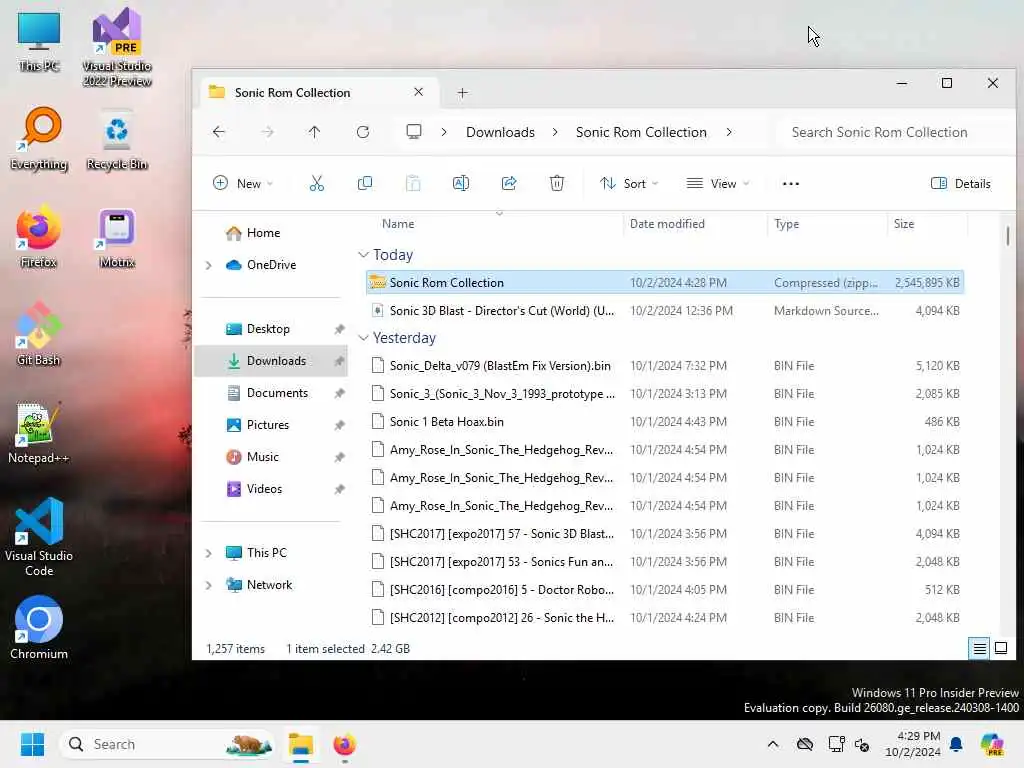
Task: Click Downloads breadcrumb in address bar
Action: tap(500, 132)
